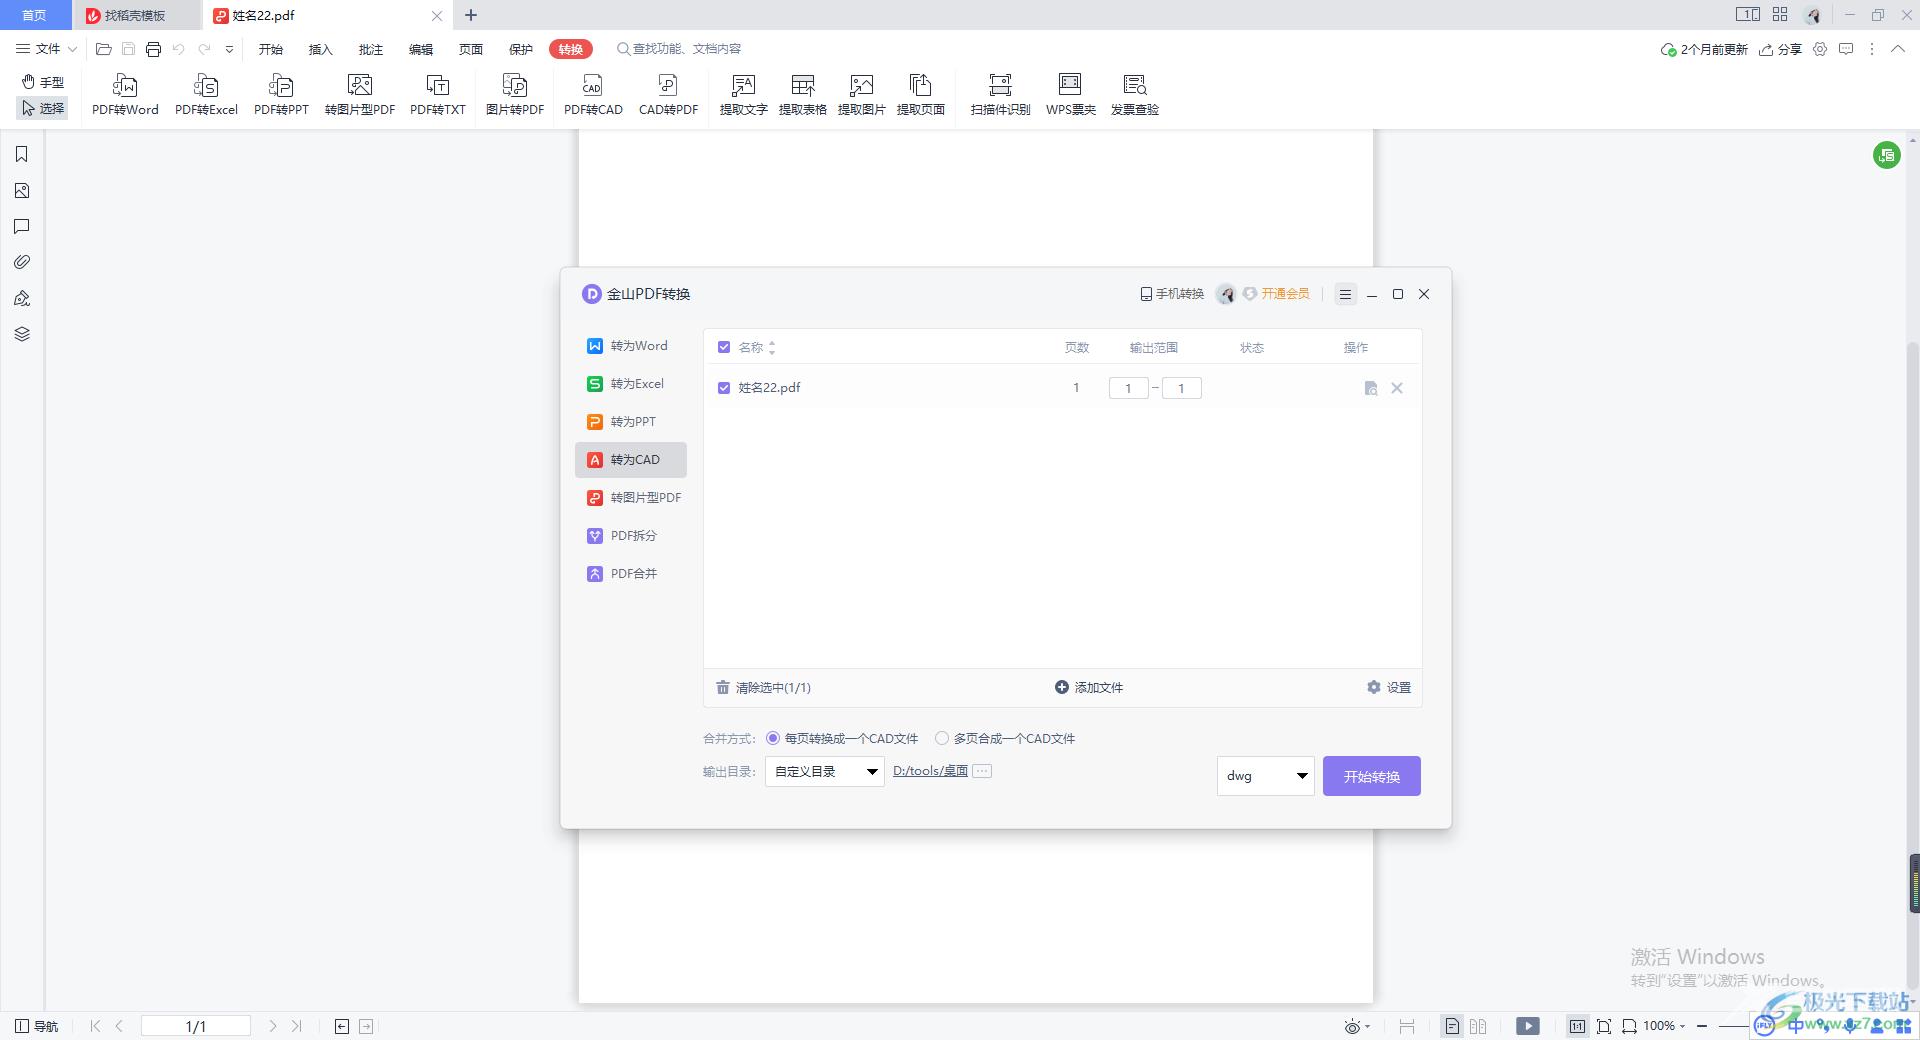The width and height of the screenshot is (1920, 1040).
Task: Expand quick access toolbar customization arrow
Action: click(229, 49)
